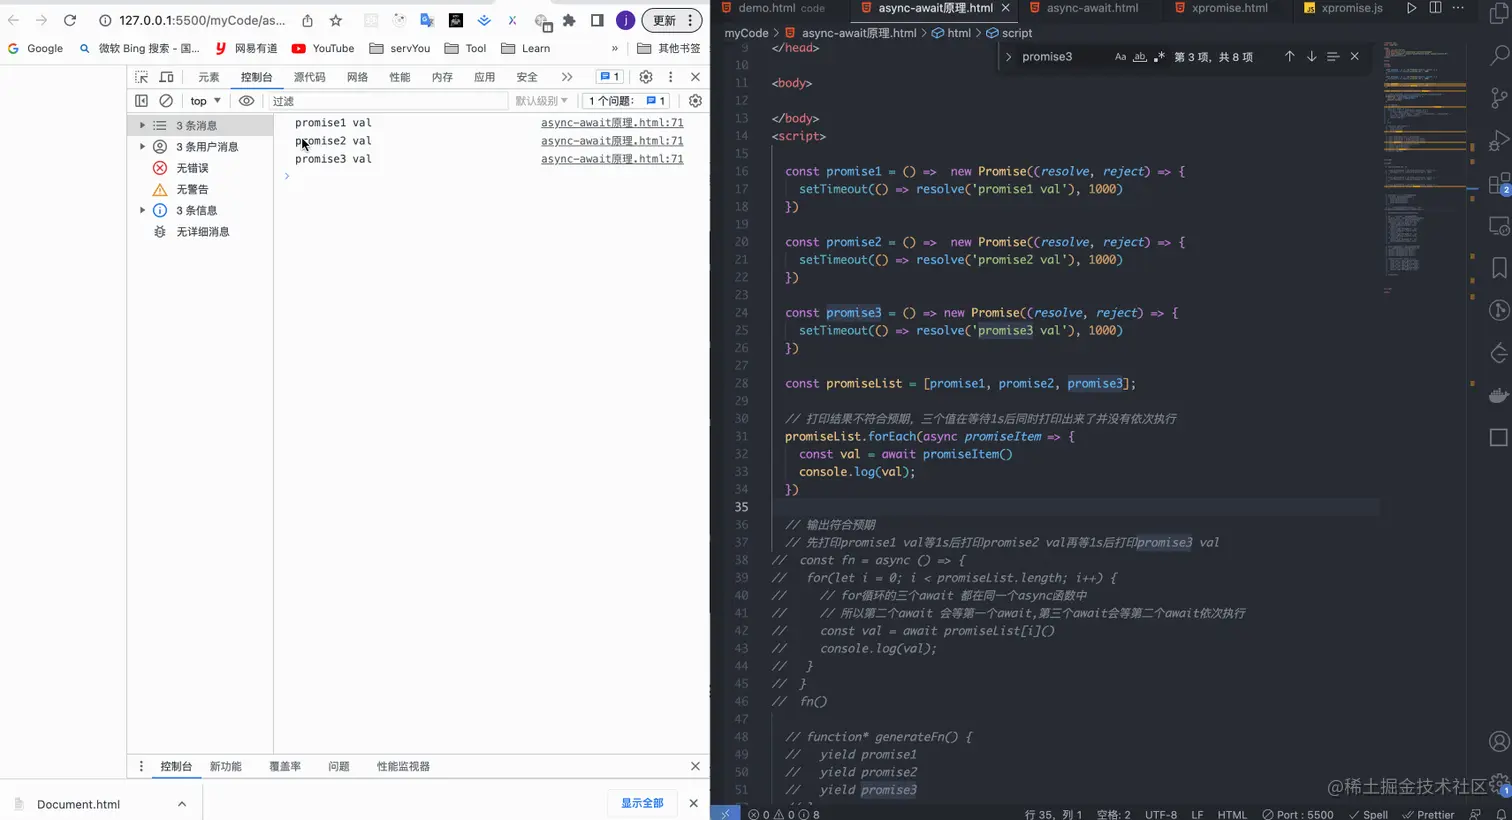Viewport: 1512px width, 820px height.
Task: Open VS Code source control icon
Action: 1499,97
